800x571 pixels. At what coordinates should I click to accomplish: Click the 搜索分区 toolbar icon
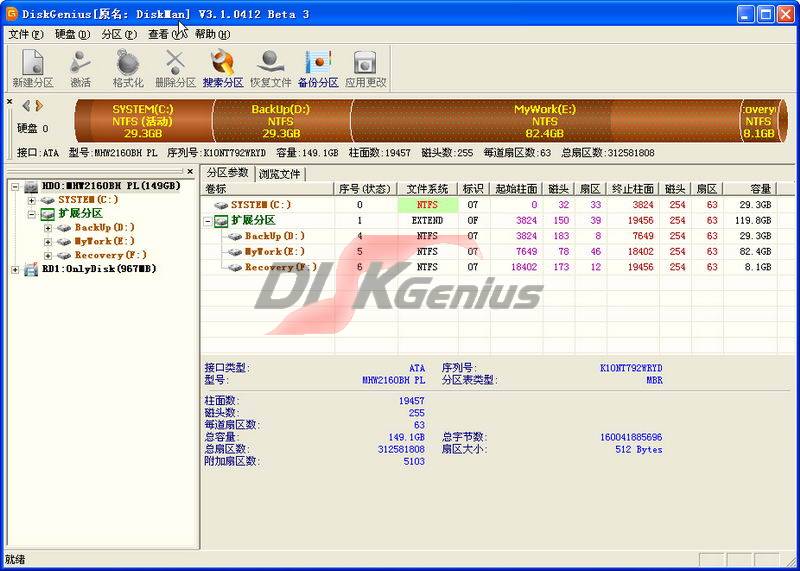pos(223,69)
